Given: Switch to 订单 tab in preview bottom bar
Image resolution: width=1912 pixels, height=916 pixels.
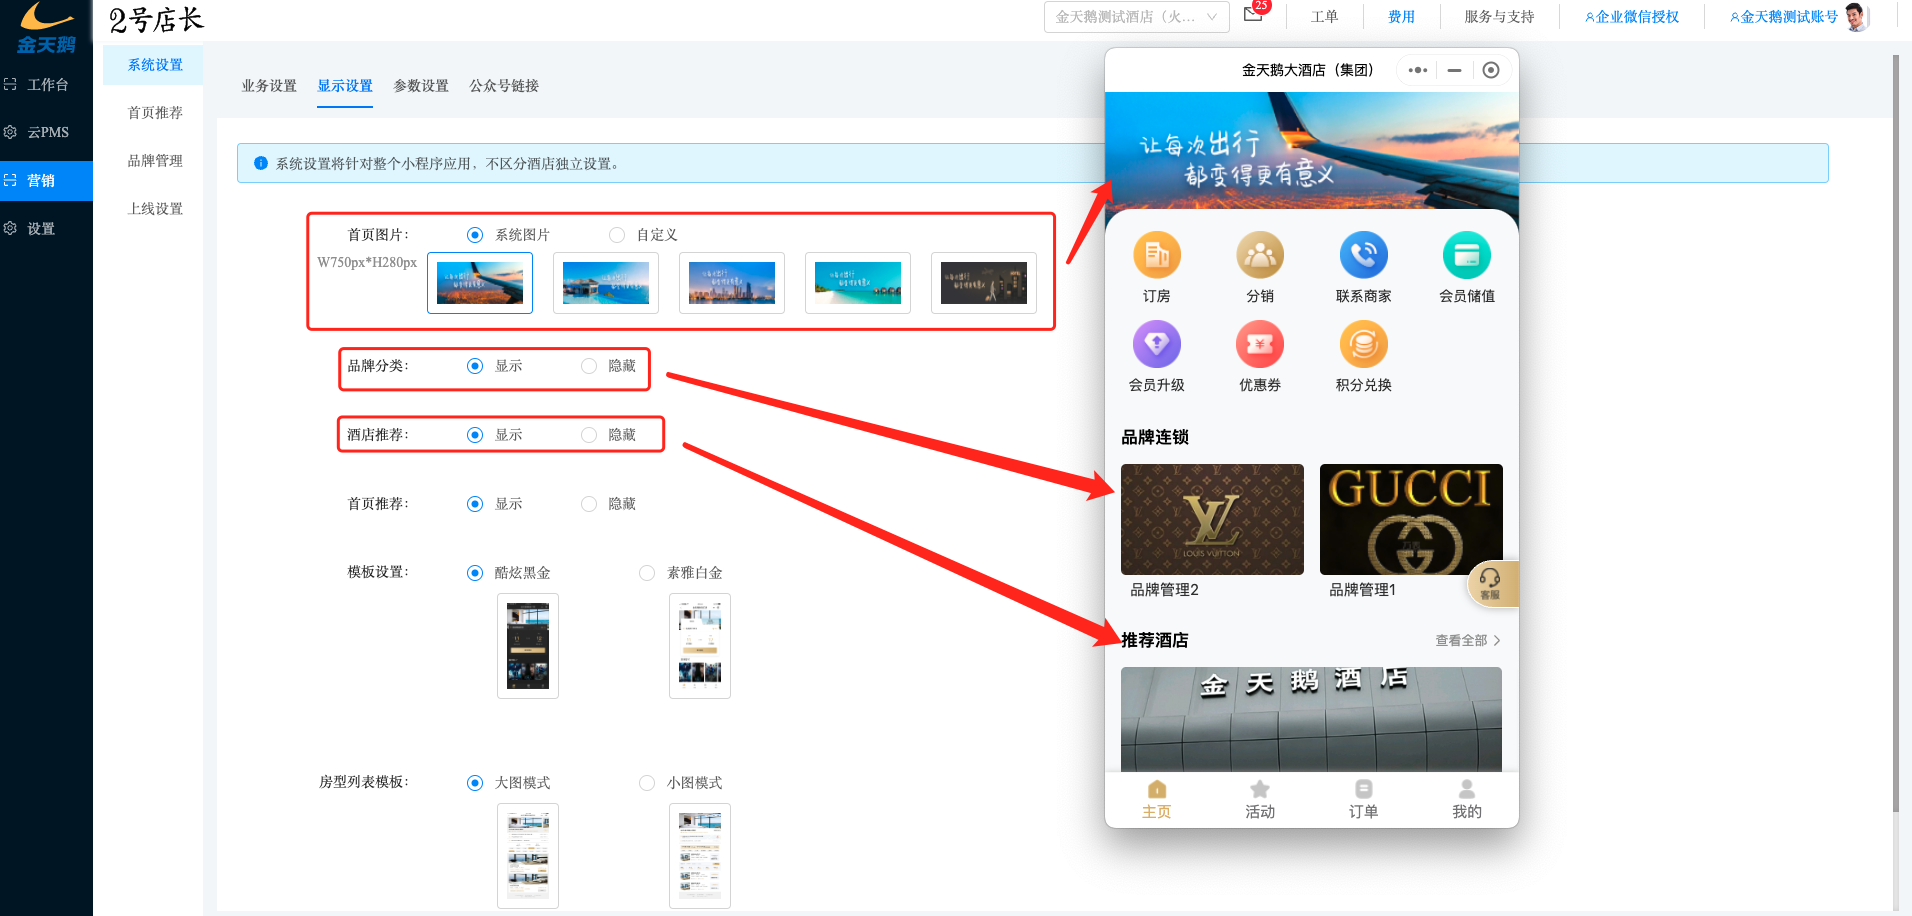Looking at the screenshot, I should pyautogui.click(x=1364, y=800).
